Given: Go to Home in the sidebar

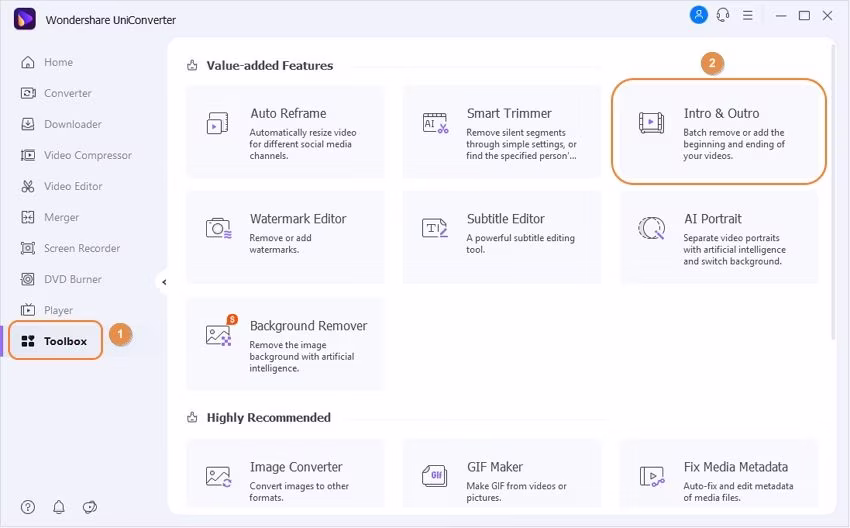Looking at the screenshot, I should [x=58, y=62].
